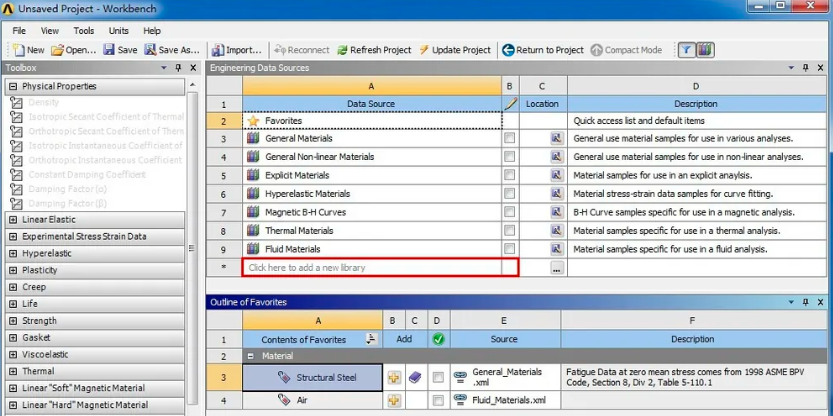This screenshot has height=416, width=833.
Task: Click the Compact Mode button
Action: 627,50
